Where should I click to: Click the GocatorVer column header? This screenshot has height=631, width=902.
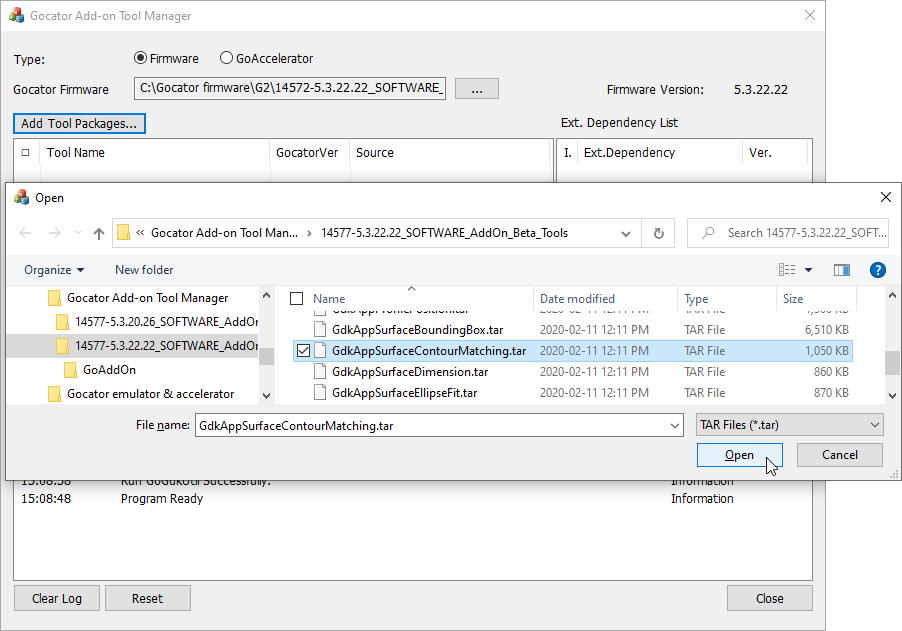click(x=309, y=152)
